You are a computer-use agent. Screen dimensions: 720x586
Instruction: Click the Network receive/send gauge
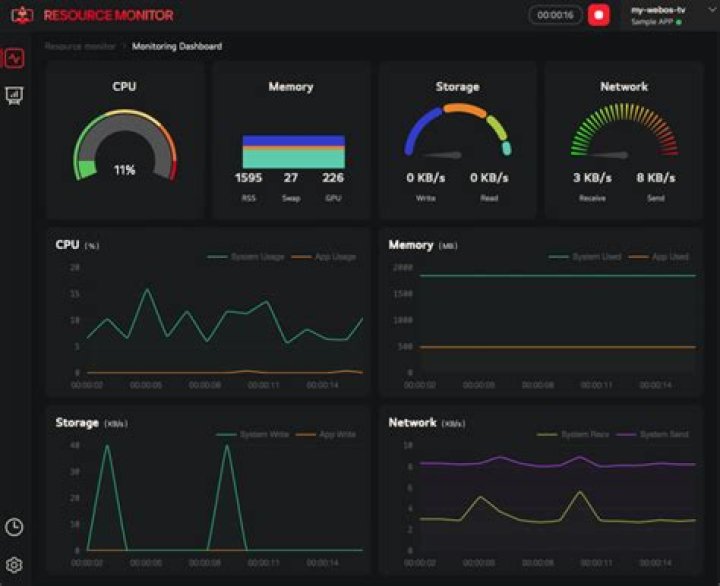(624, 131)
